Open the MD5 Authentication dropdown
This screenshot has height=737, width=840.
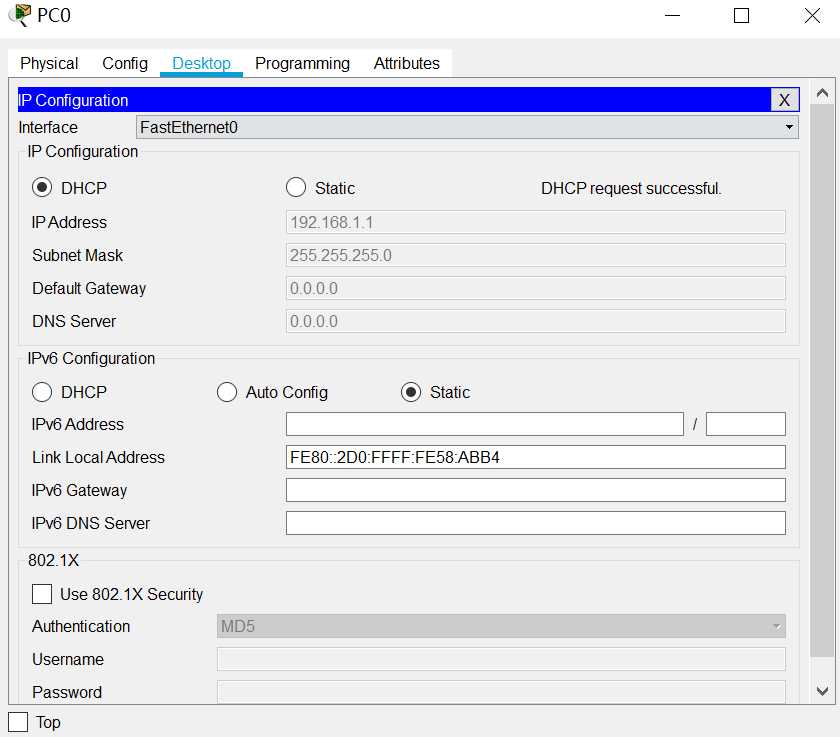point(501,626)
